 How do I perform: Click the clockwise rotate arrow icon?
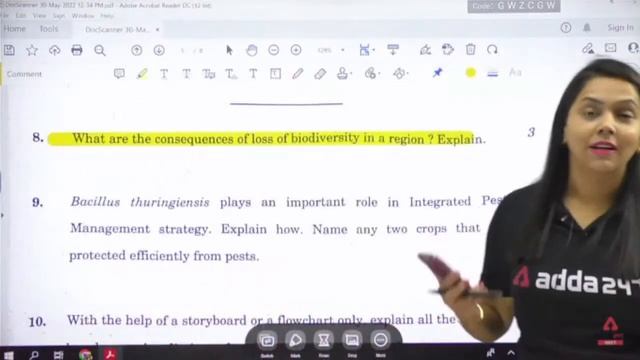[492, 49]
